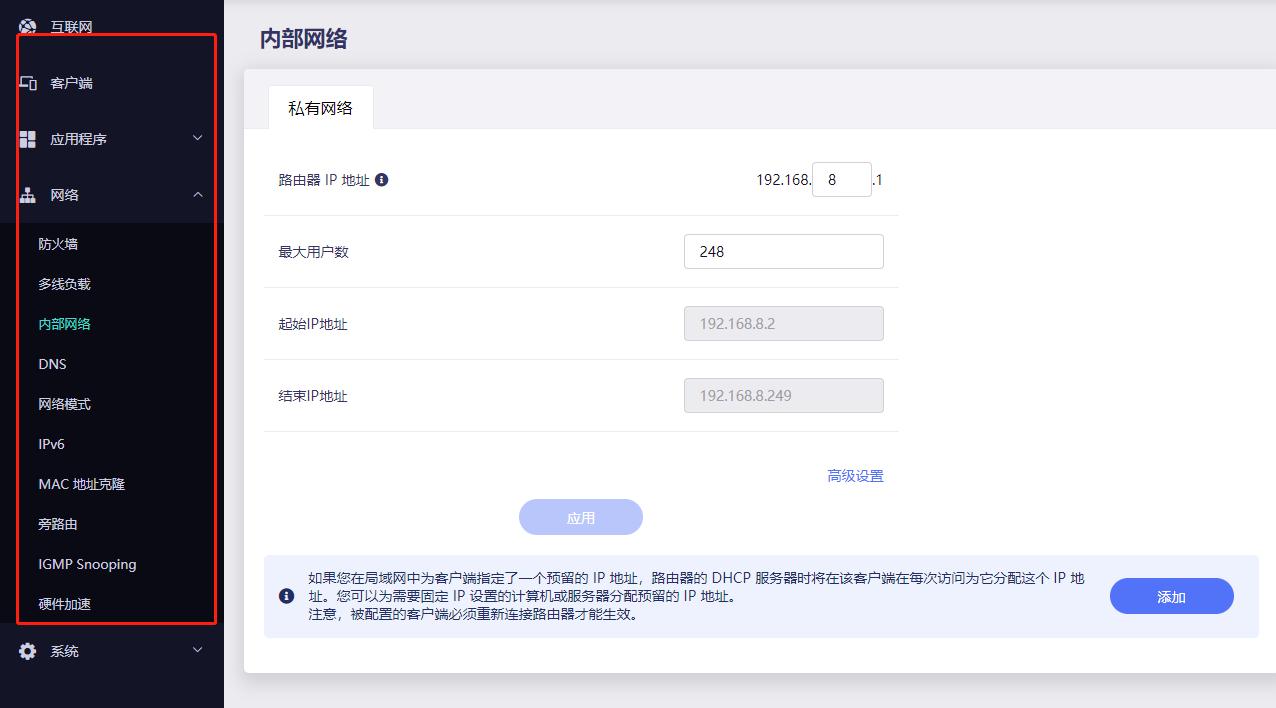Open the 系统 (System) gear icon
Viewport: 1276px width, 708px height.
pyautogui.click(x=28, y=650)
